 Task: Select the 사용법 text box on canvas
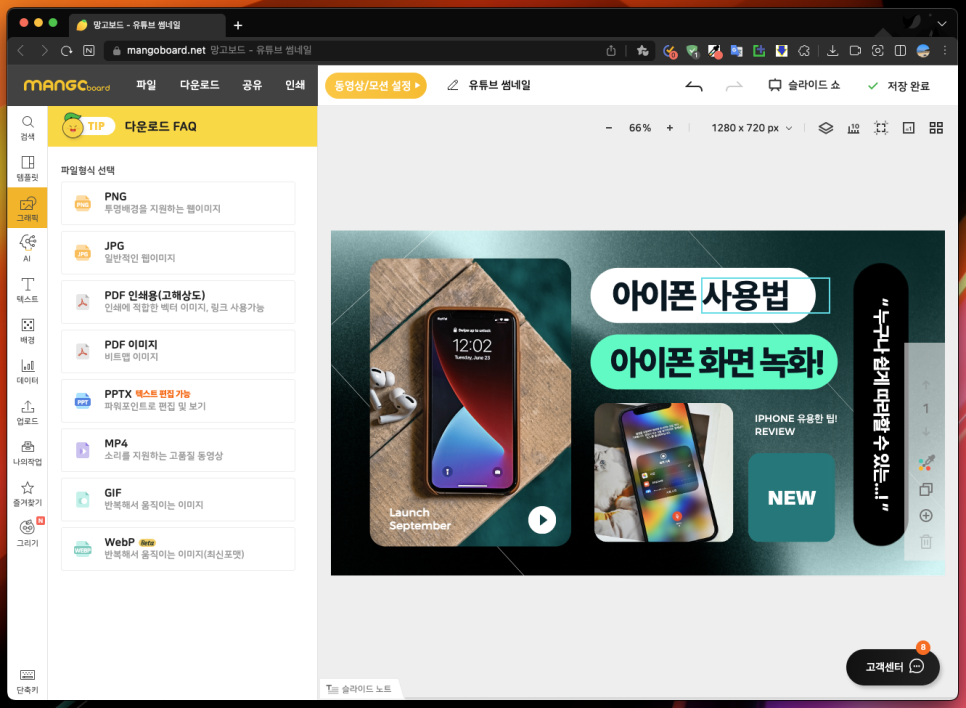click(765, 296)
